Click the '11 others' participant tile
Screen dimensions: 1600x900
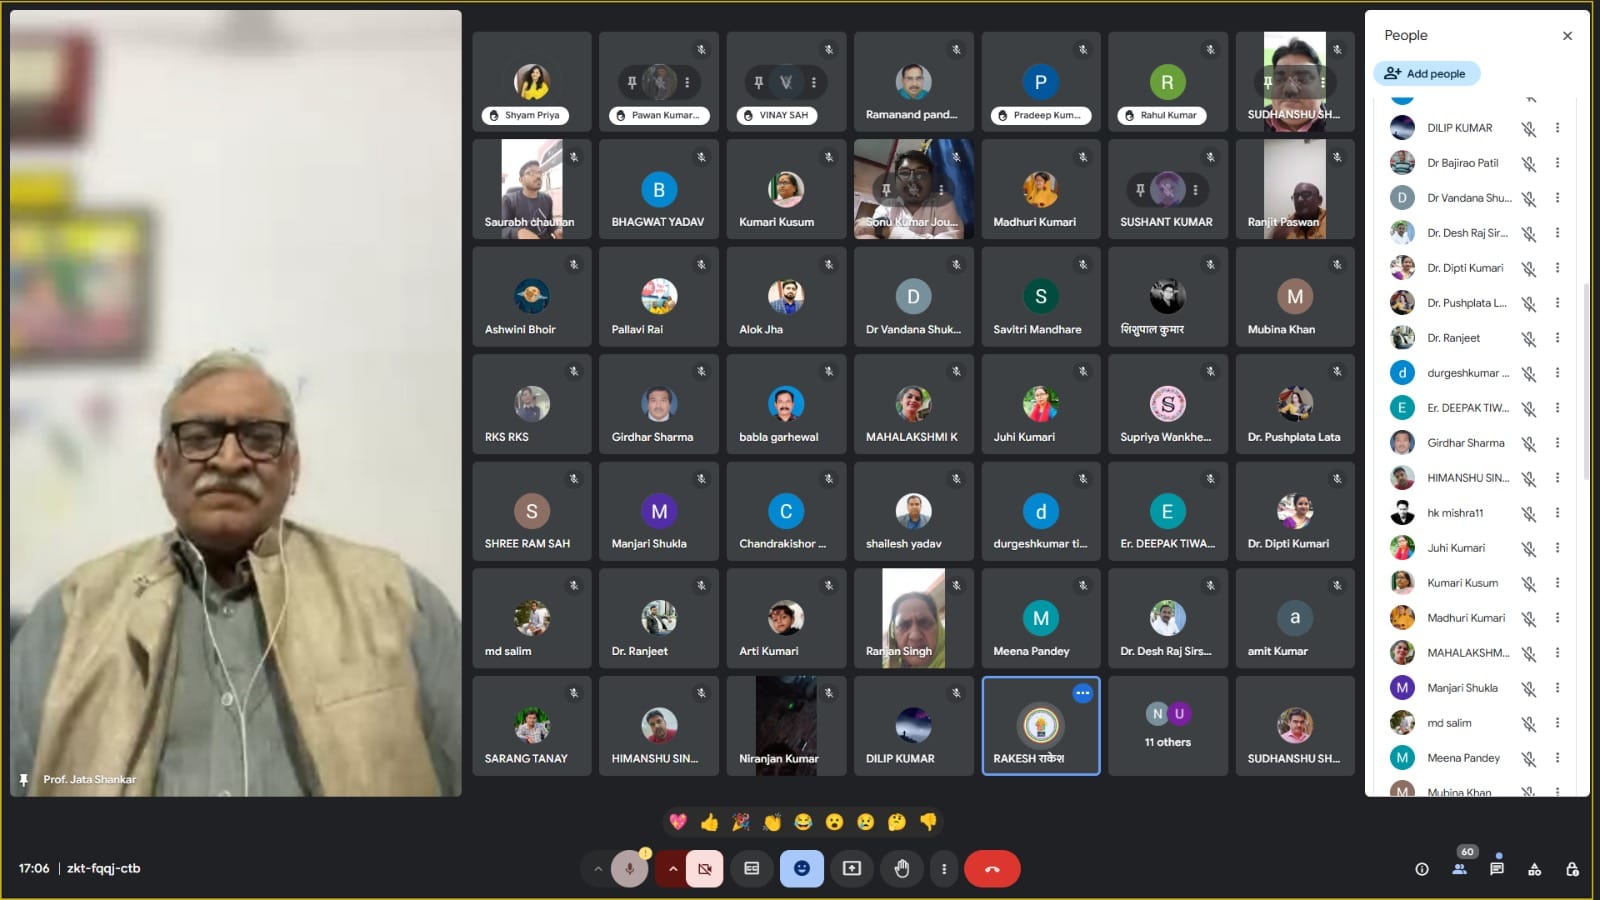point(1167,726)
